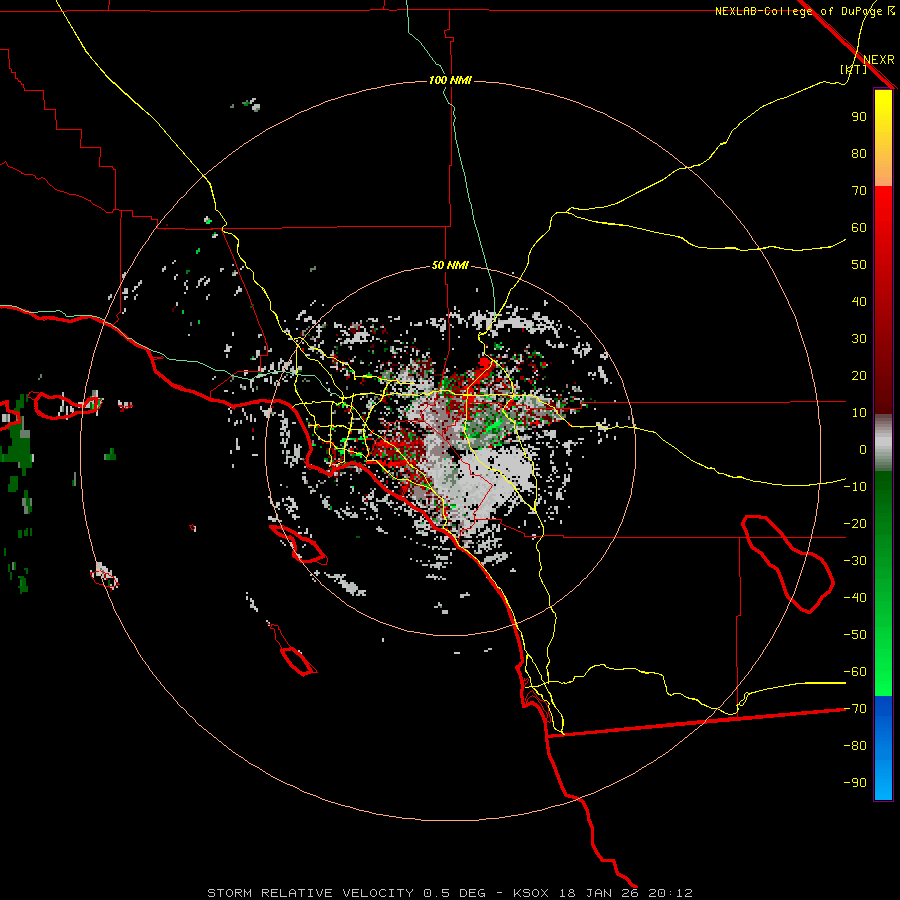The width and height of the screenshot is (900, 900).
Task: Click the KSOX station identifier in caption
Action: (x=531, y=893)
